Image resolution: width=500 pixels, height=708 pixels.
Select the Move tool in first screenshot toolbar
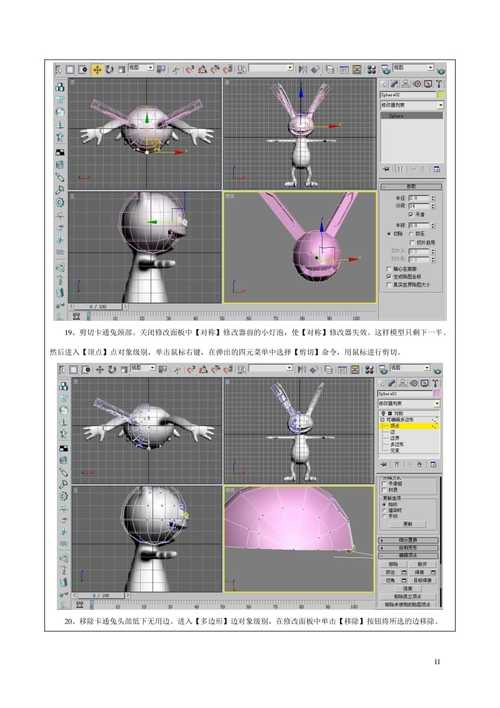(97, 69)
